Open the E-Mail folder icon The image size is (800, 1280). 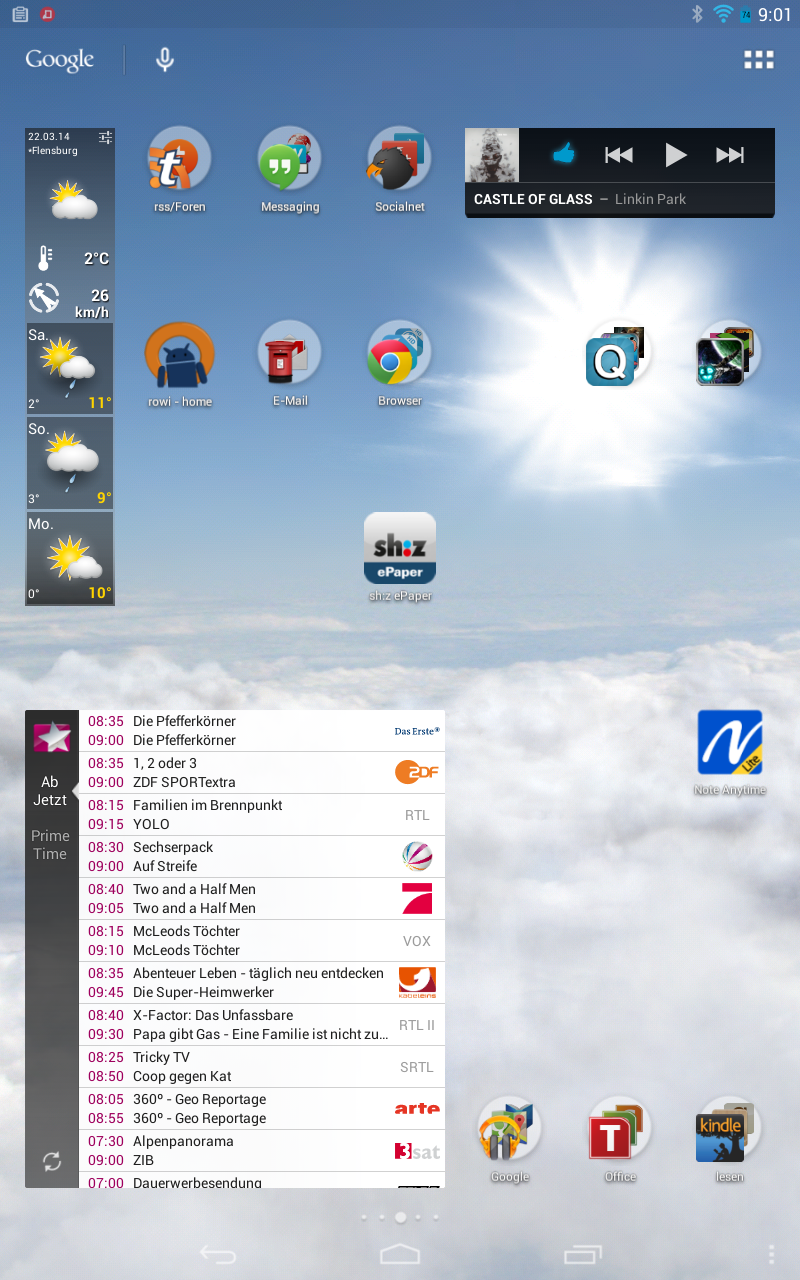[289, 357]
